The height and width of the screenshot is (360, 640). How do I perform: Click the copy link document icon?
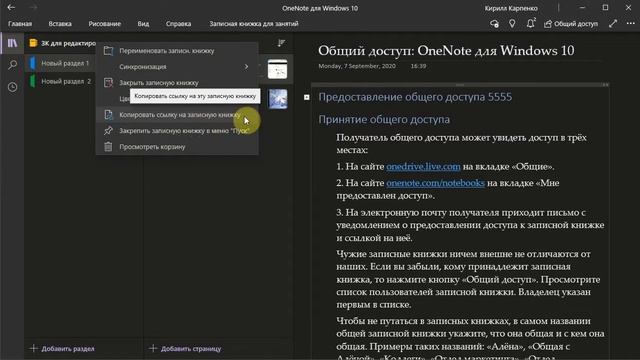[x=108, y=115]
